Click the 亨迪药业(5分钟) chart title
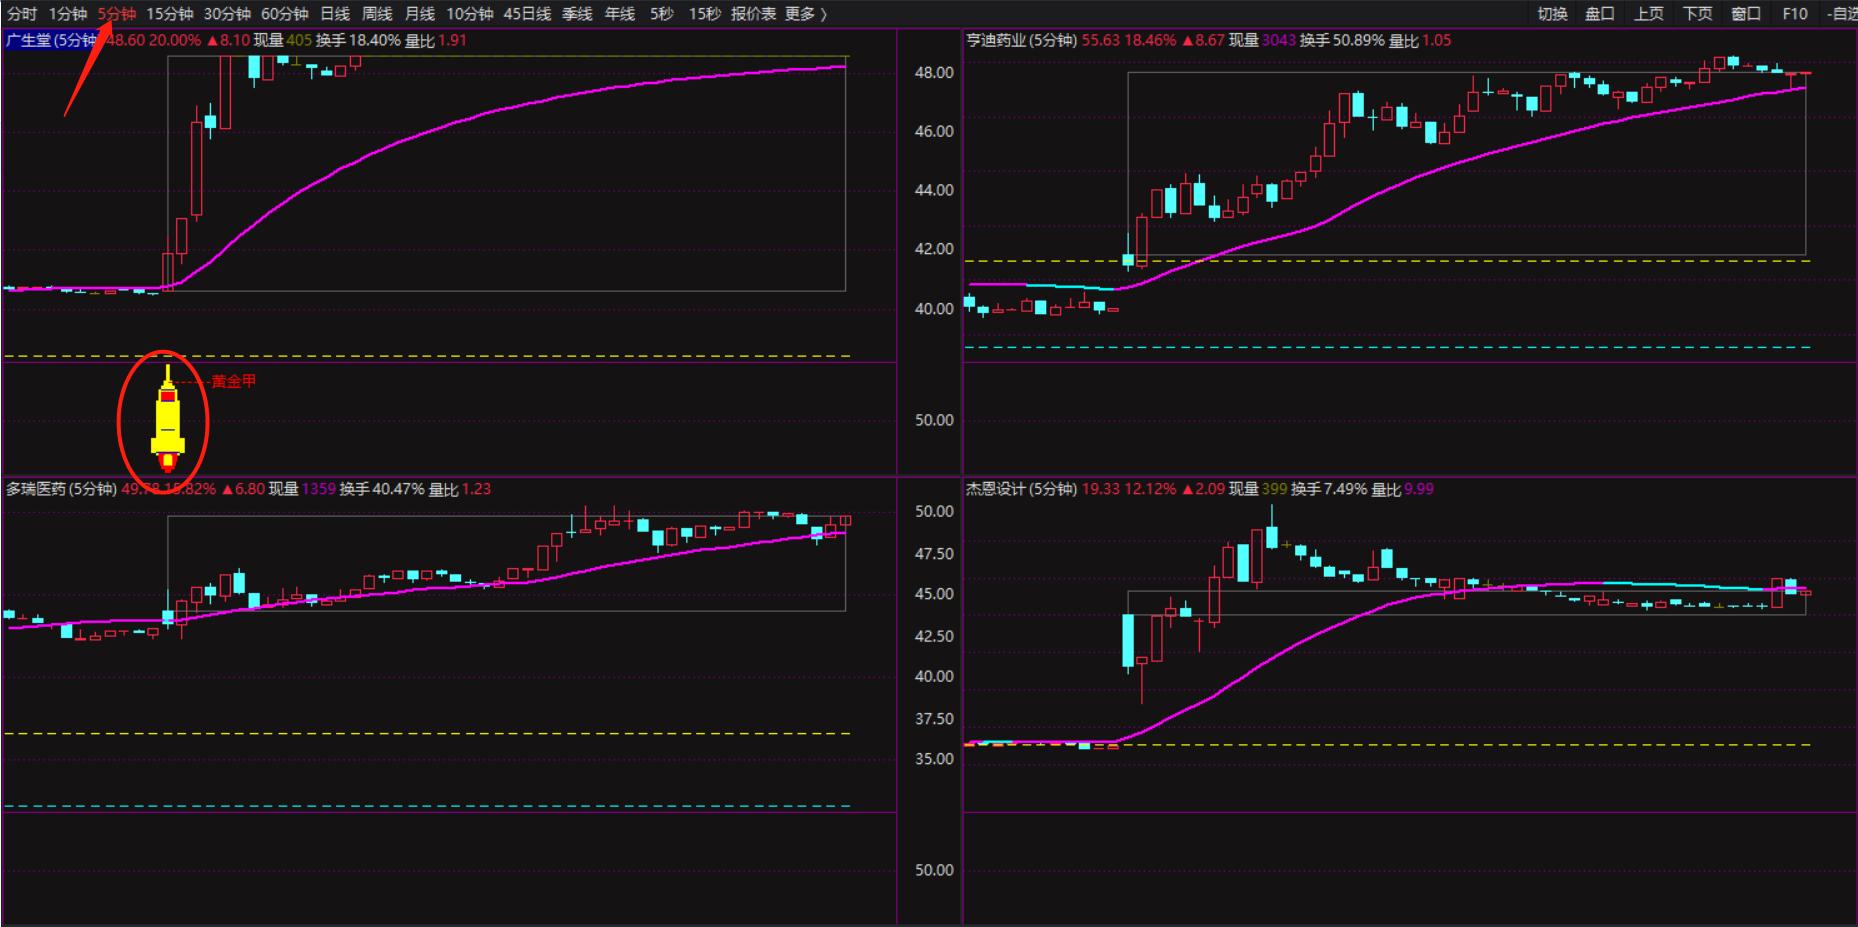1858x927 pixels. (1022, 40)
